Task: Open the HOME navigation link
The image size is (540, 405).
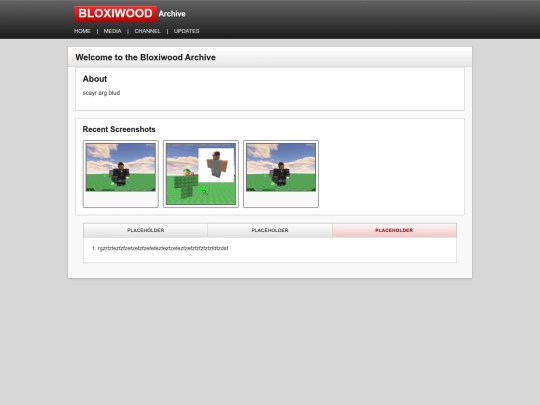Action: pos(82,31)
